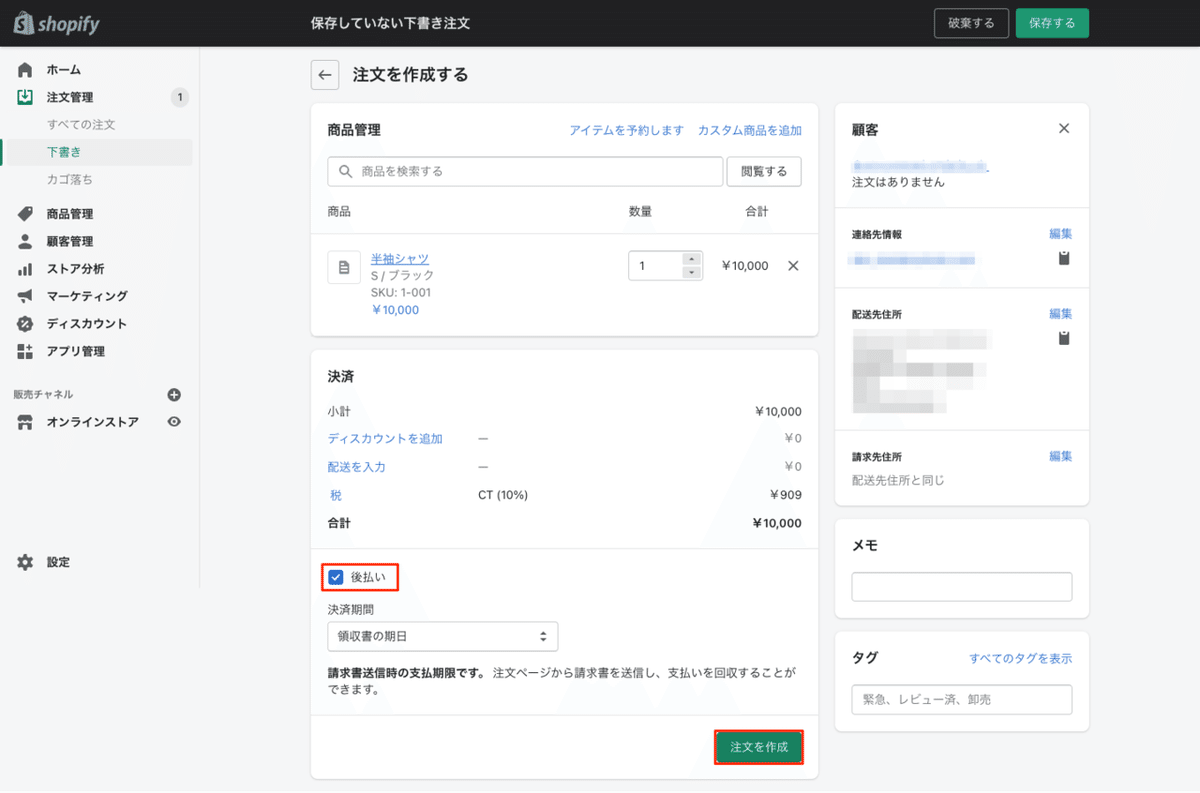The height and width of the screenshot is (793, 1200).
Task: Click the 顧客管理 person icon
Action: (x=26, y=241)
